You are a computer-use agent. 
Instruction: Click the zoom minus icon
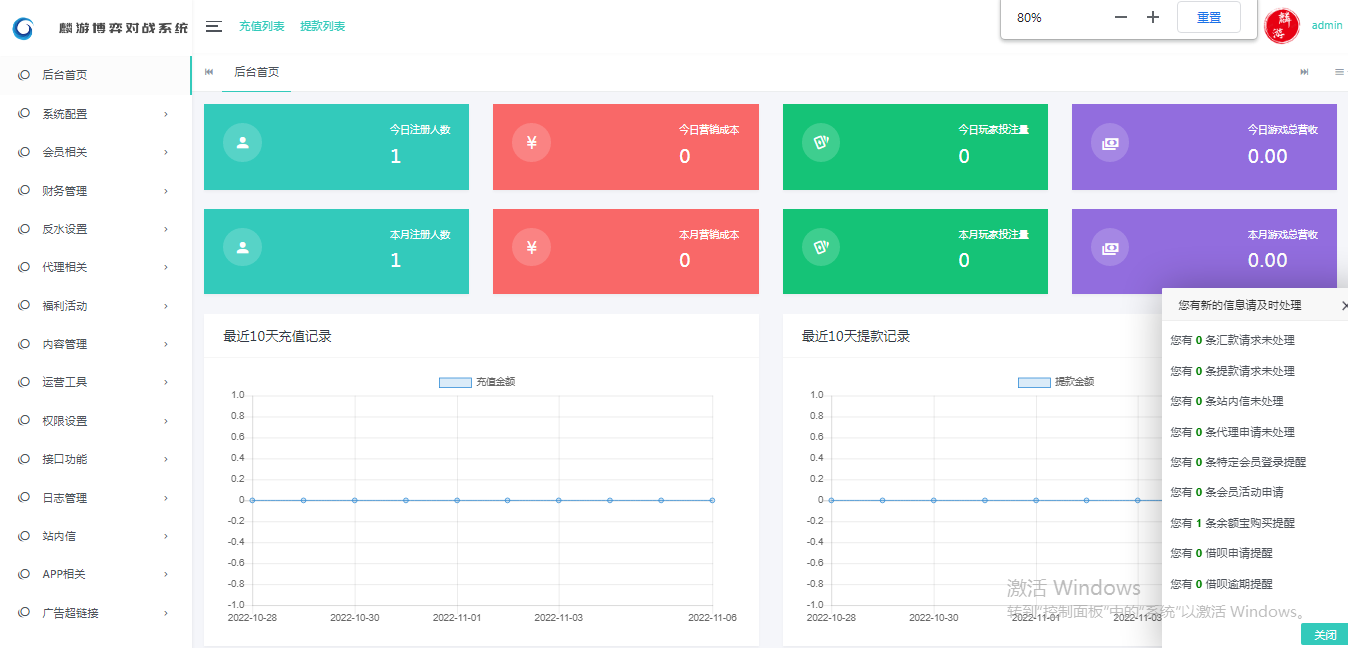[1120, 17]
